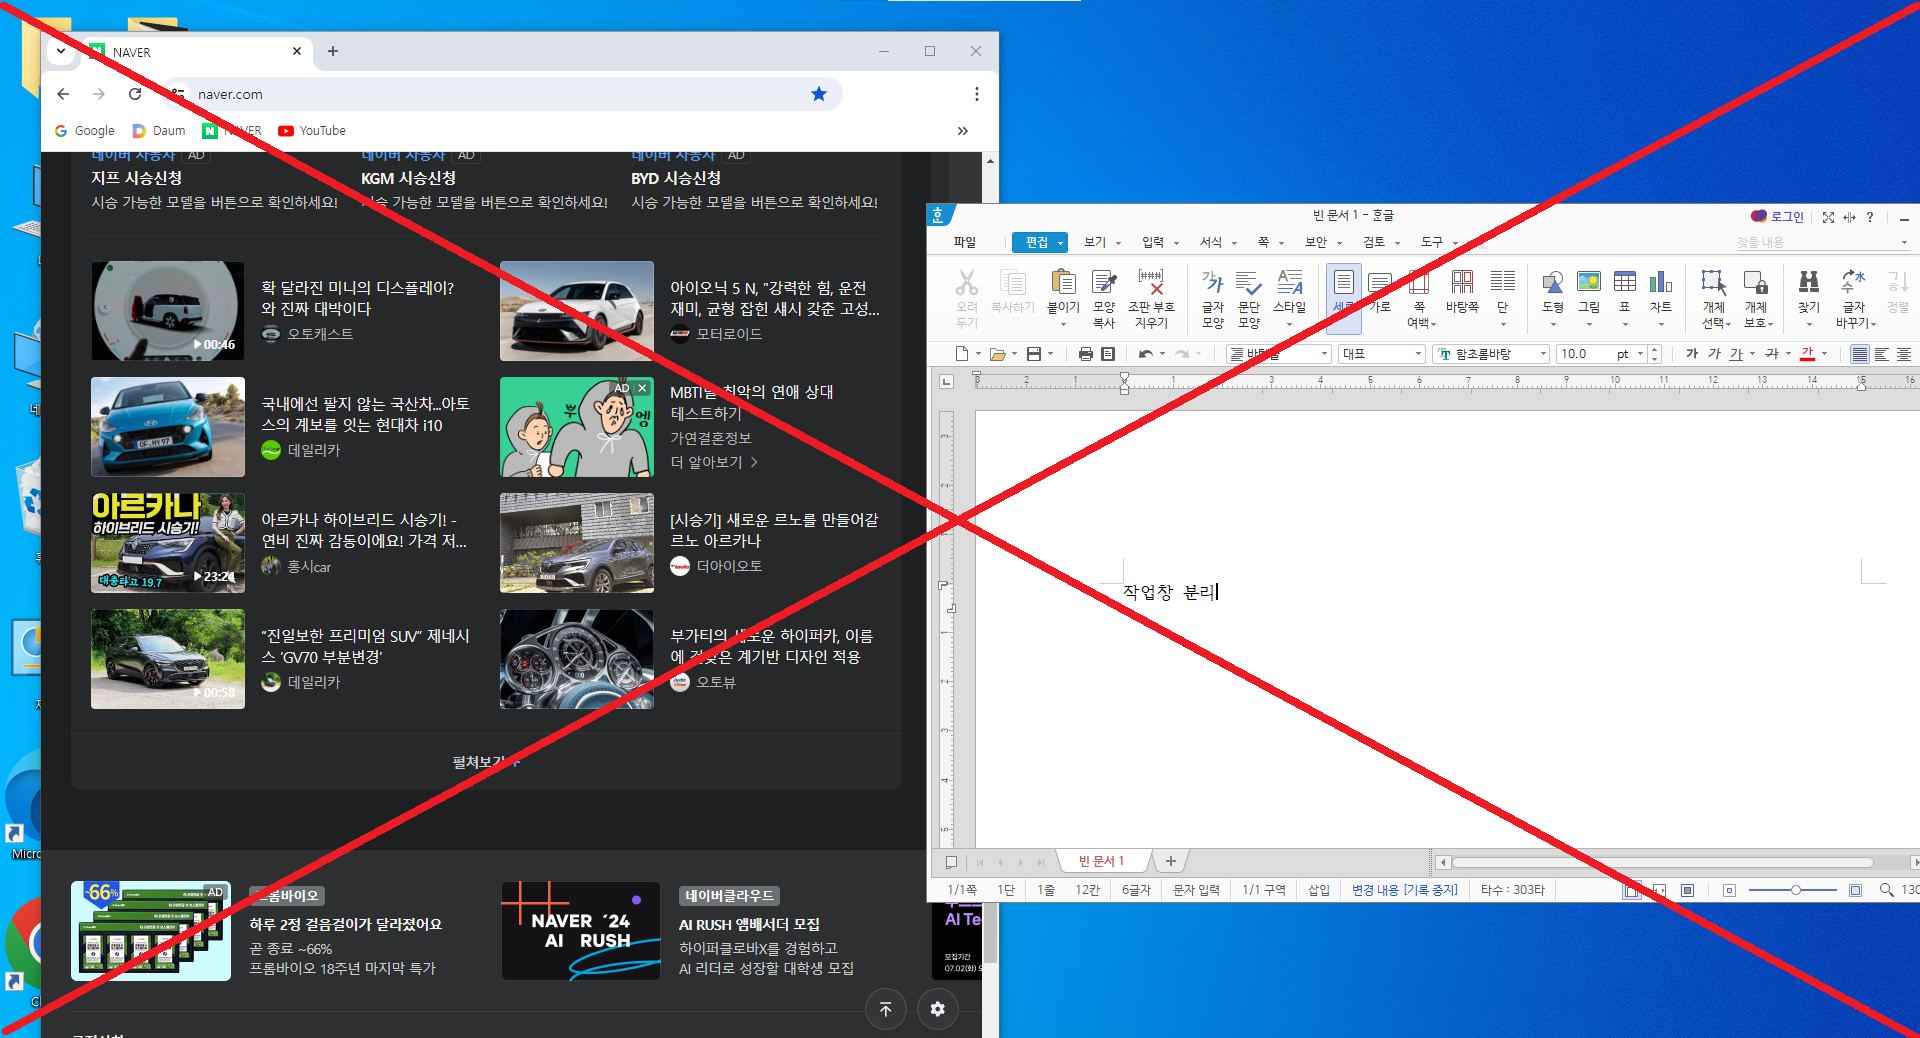The width and height of the screenshot is (1920, 1038).
Task: Click 더 알아보기 in the MBTI ad
Action: tap(714, 462)
